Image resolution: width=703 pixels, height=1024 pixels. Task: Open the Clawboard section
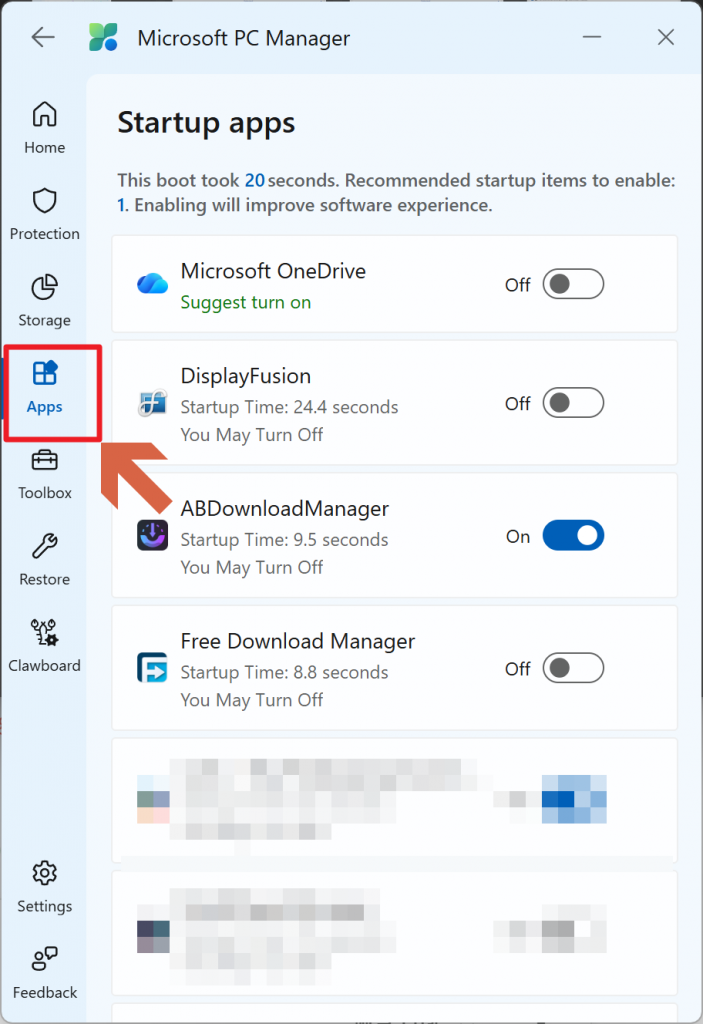[44, 646]
